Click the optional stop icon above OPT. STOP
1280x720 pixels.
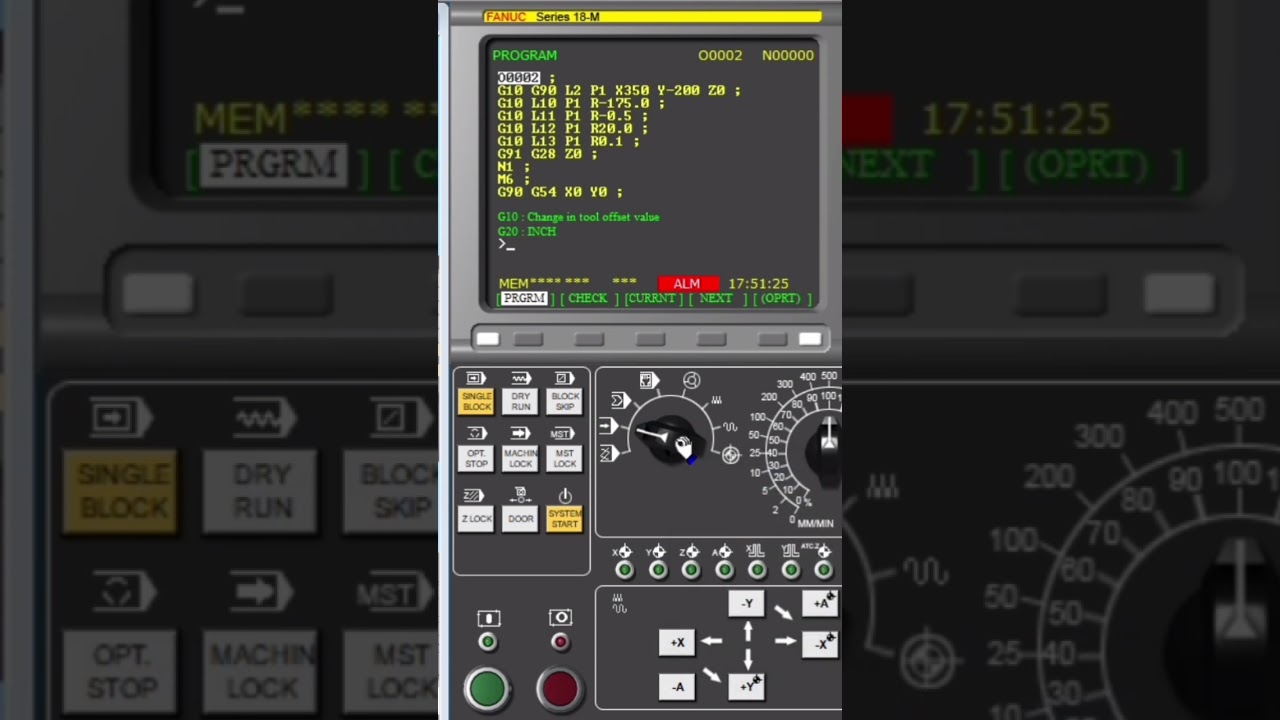(476, 434)
